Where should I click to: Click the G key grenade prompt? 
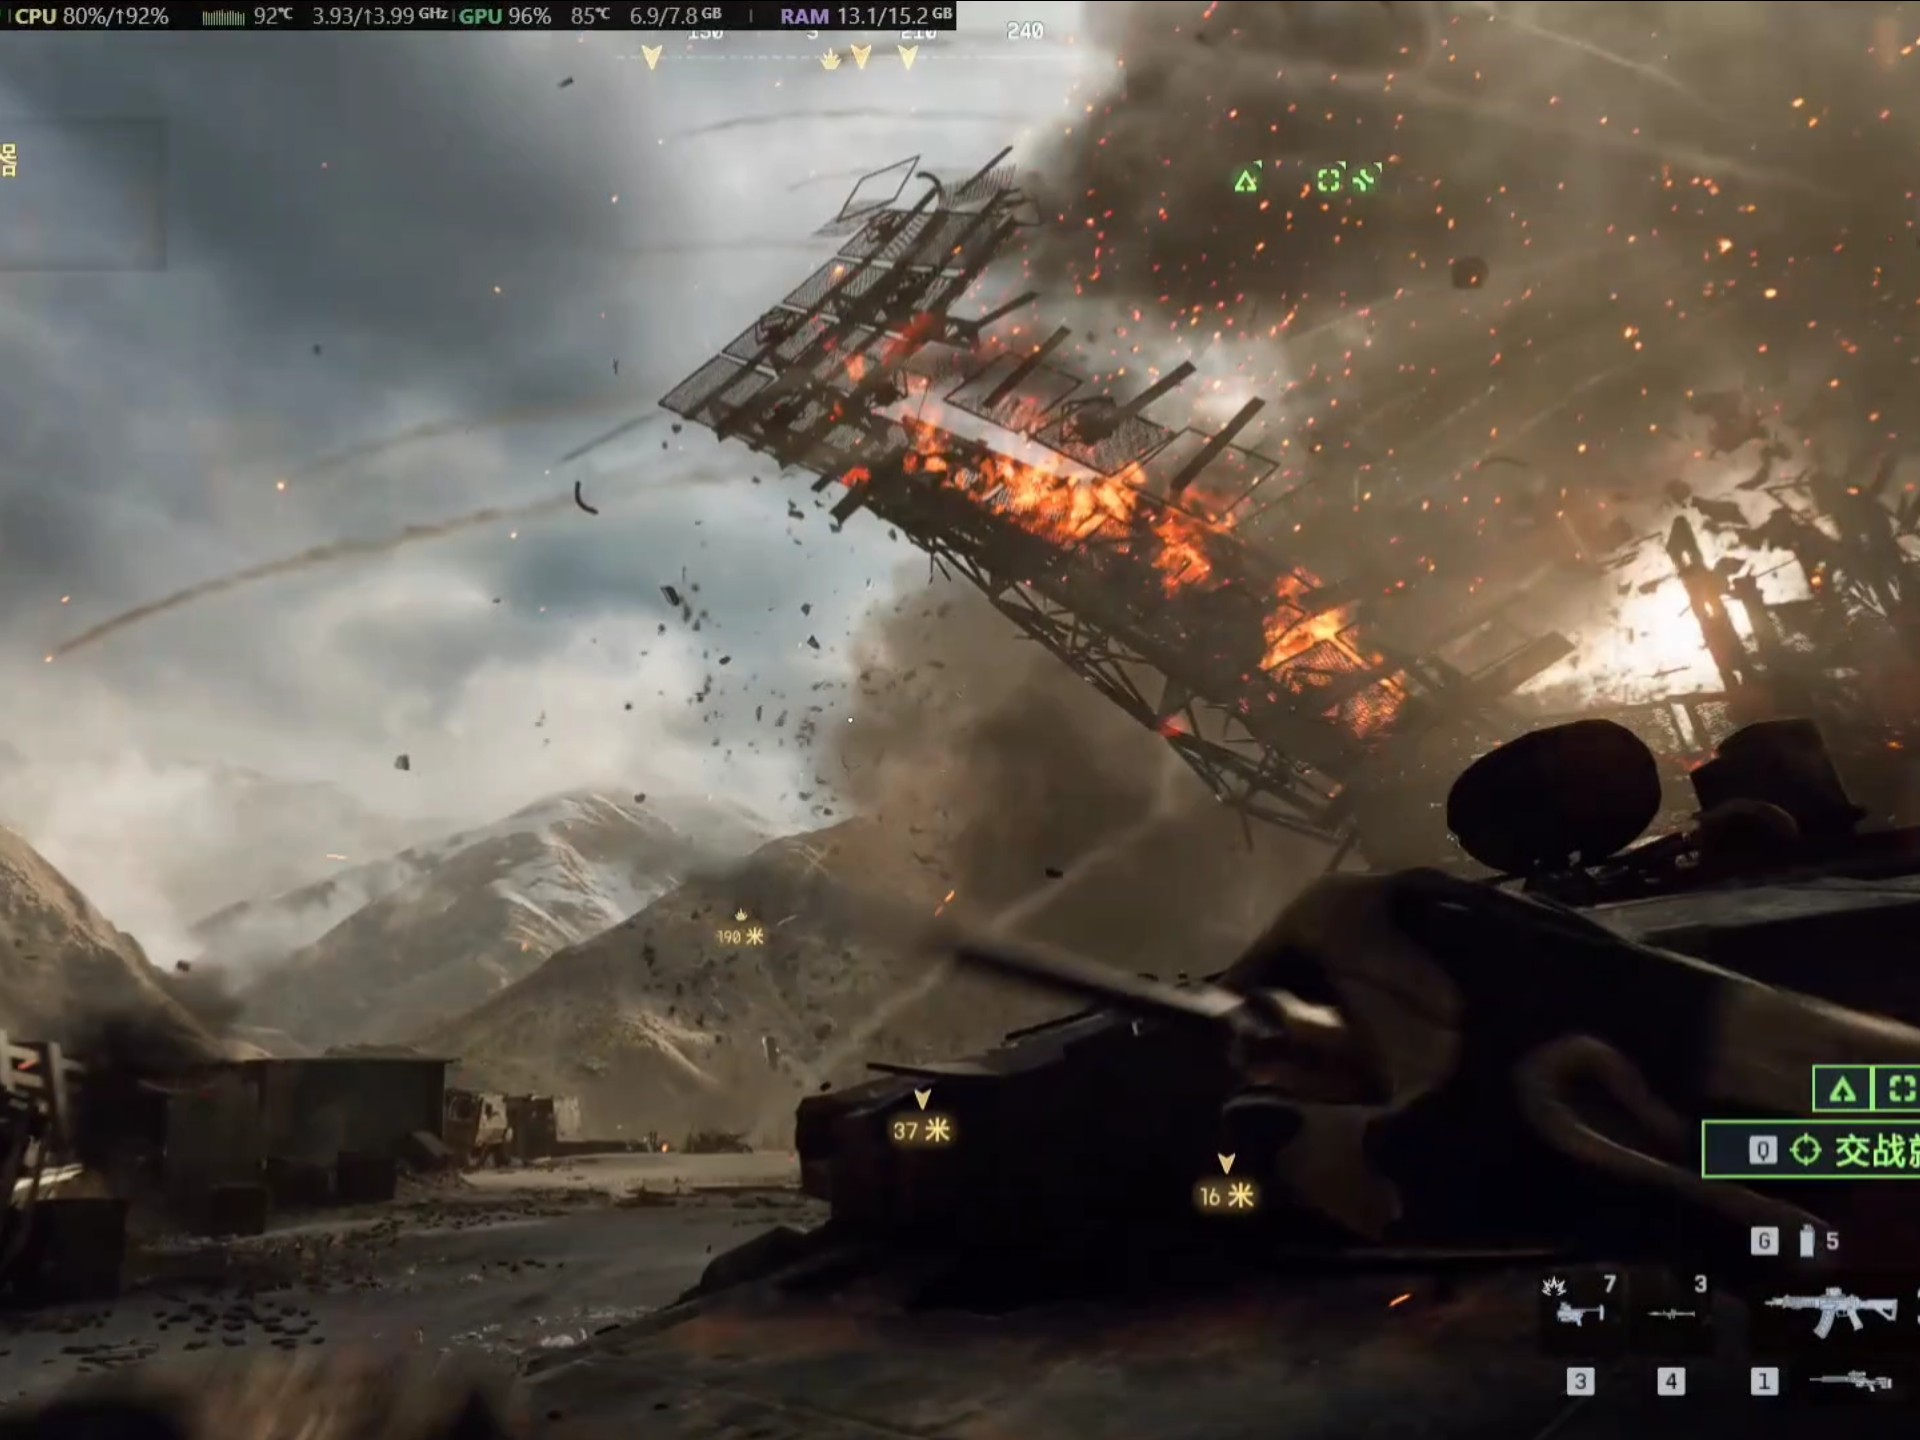(x=1764, y=1241)
